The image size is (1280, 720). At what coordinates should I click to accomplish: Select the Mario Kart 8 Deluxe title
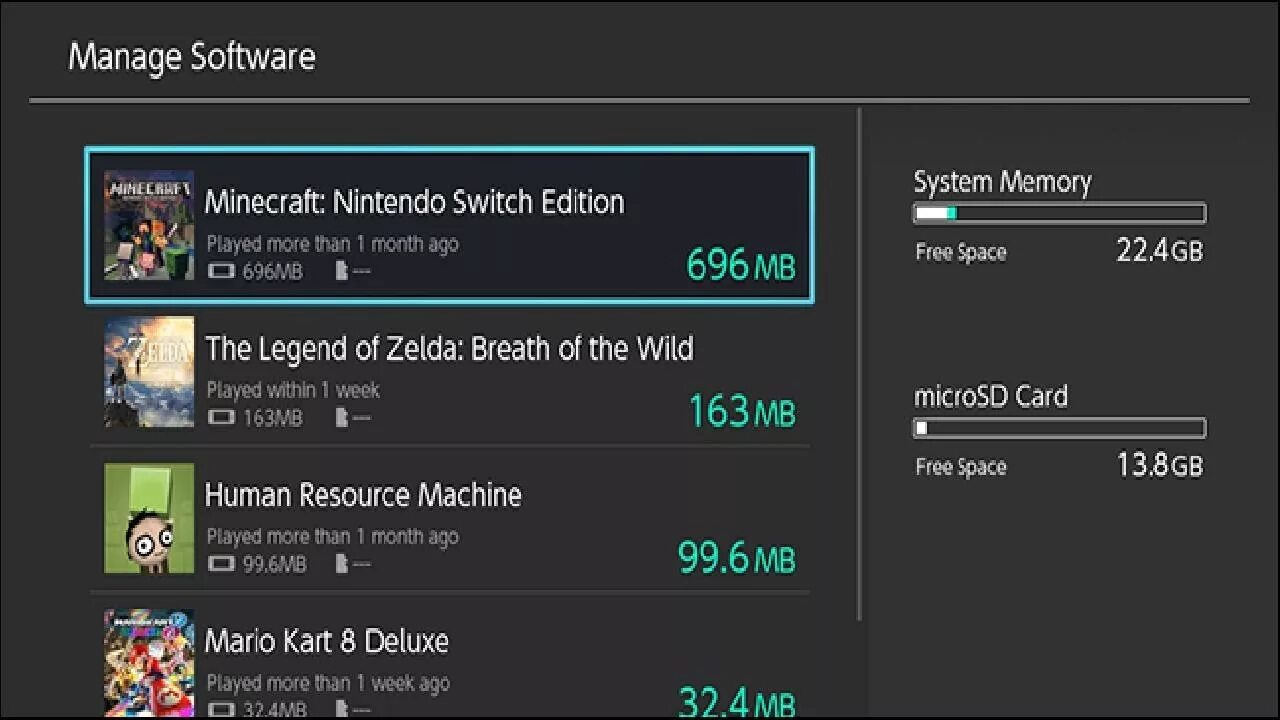[327, 641]
